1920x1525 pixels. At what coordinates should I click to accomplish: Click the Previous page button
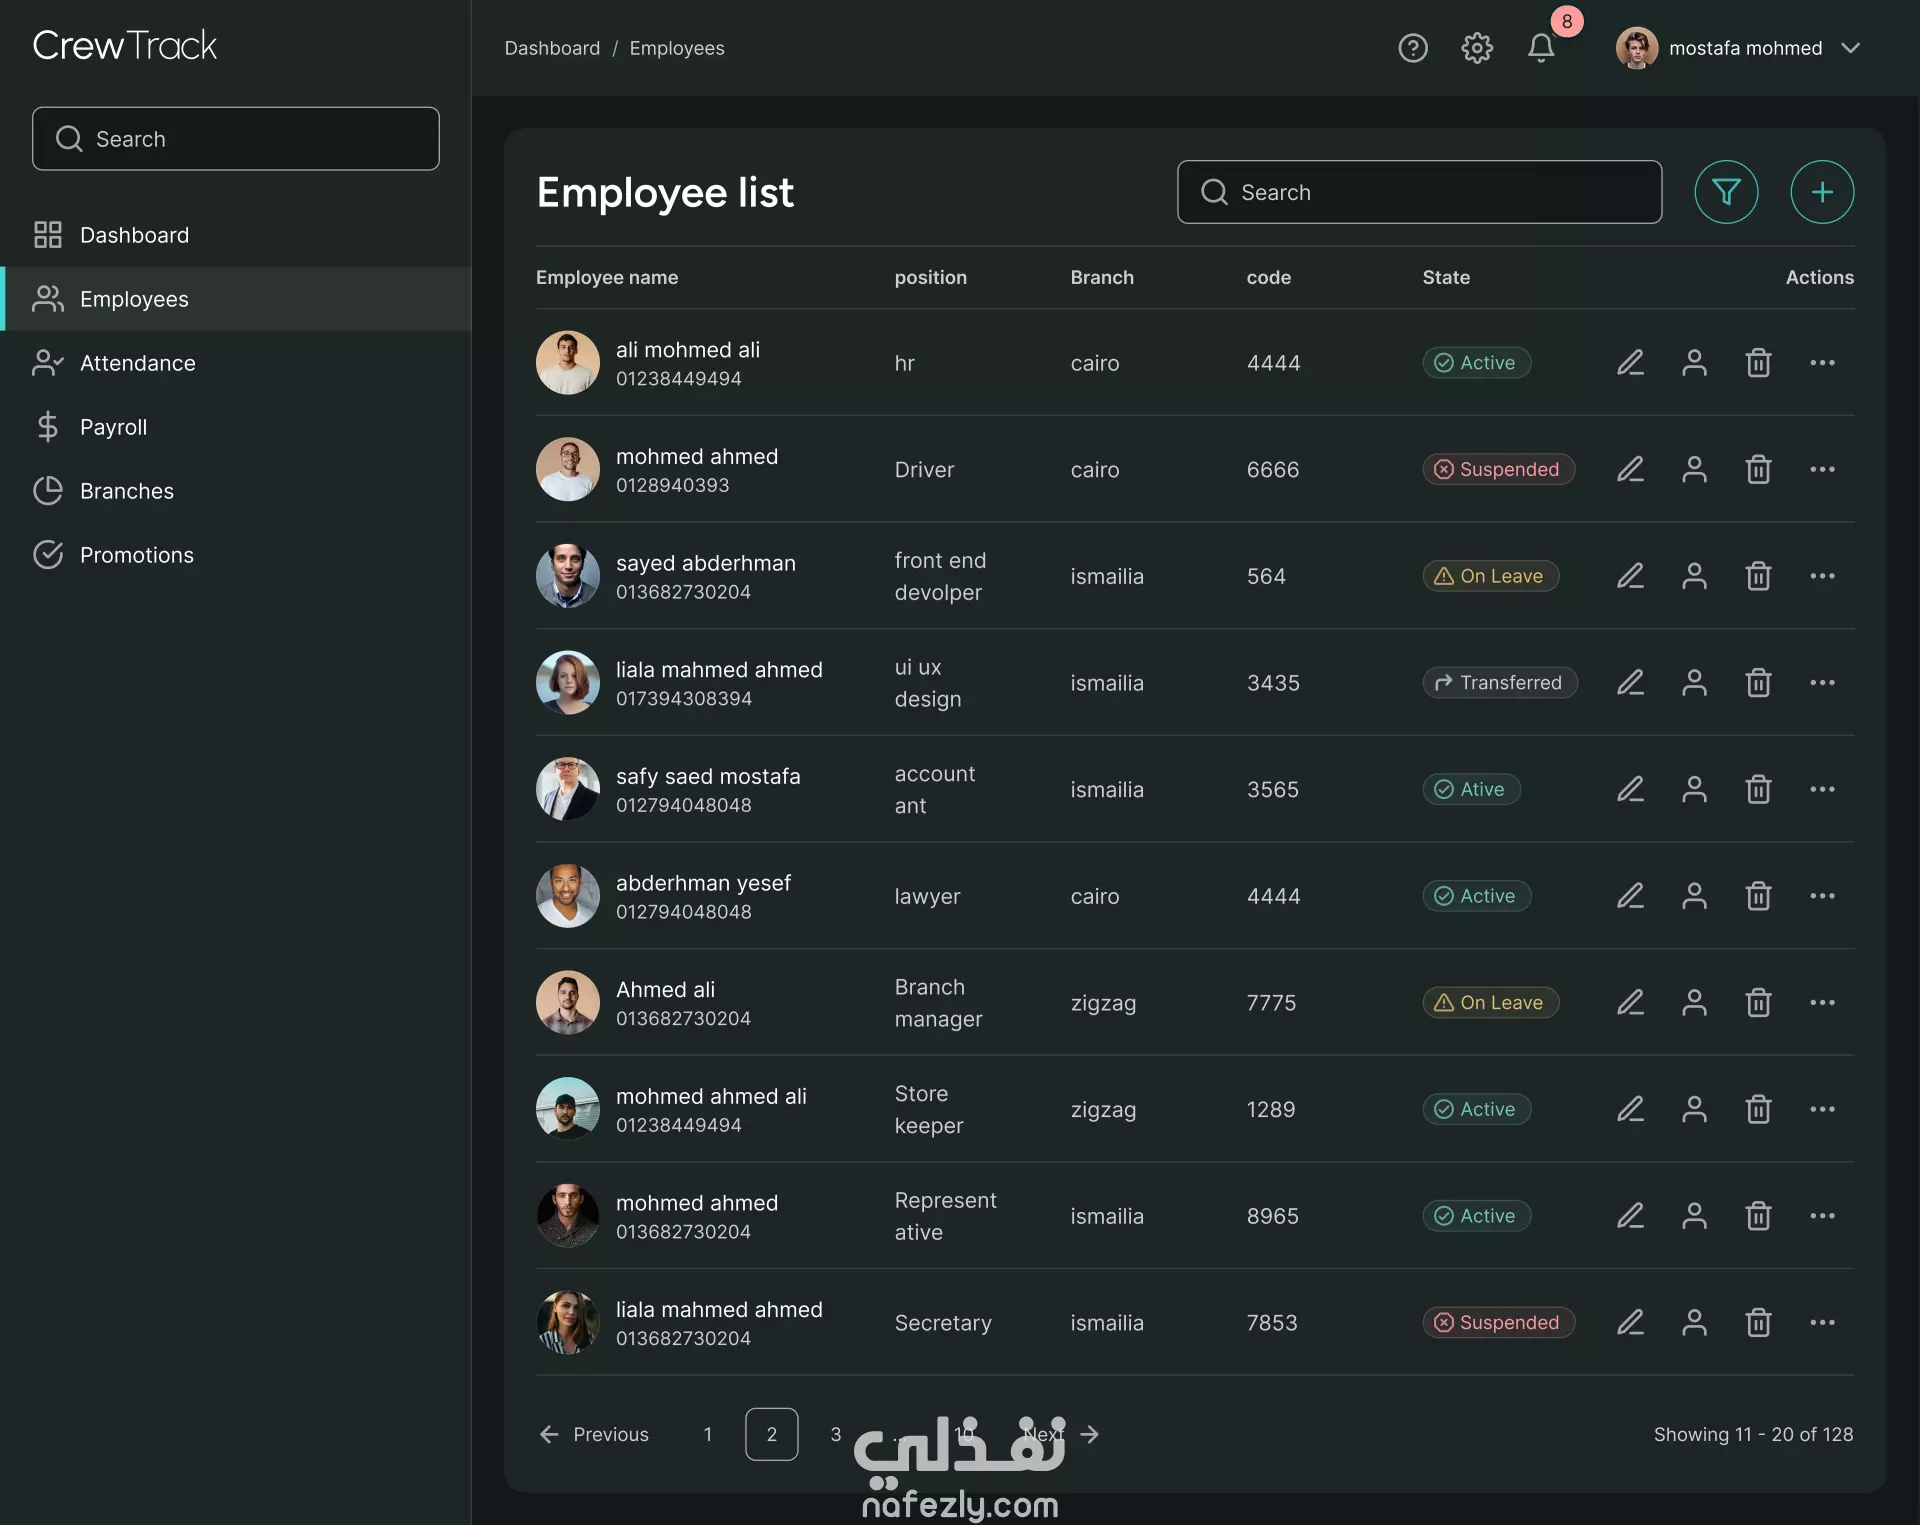594,1434
